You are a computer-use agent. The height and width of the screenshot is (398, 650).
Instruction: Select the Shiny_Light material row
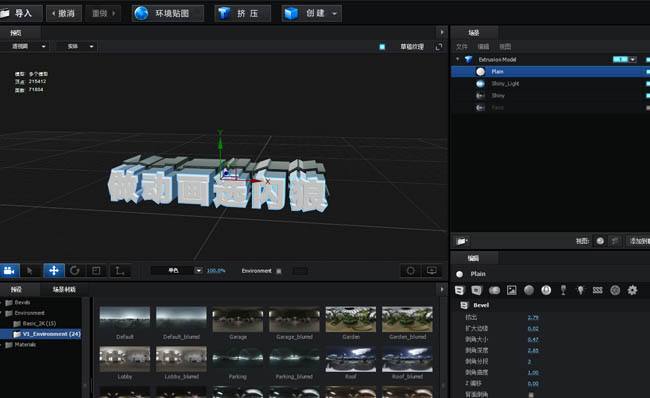click(x=550, y=83)
